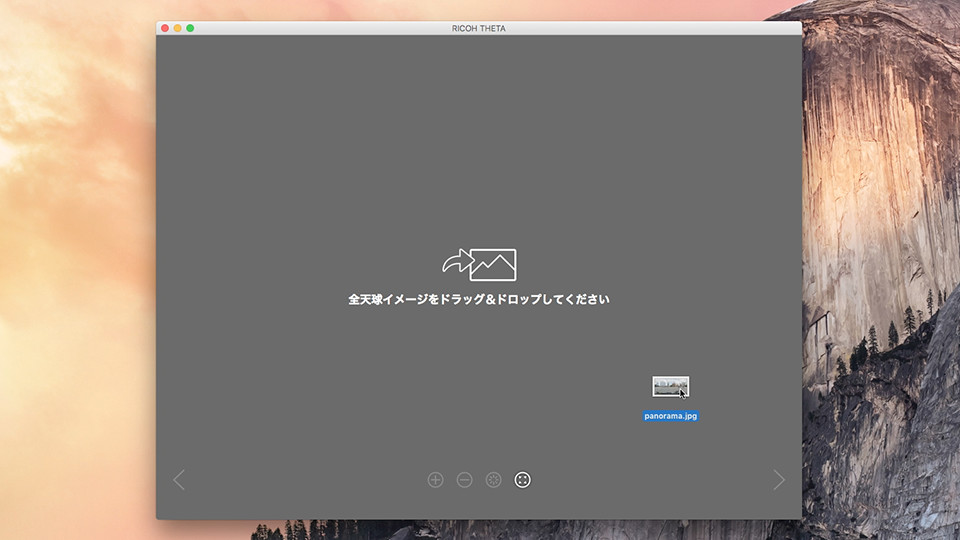The width and height of the screenshot is (960, 540).
Task: Maximize the RICOH THETA window with green button
Action: tap(190, 28)
